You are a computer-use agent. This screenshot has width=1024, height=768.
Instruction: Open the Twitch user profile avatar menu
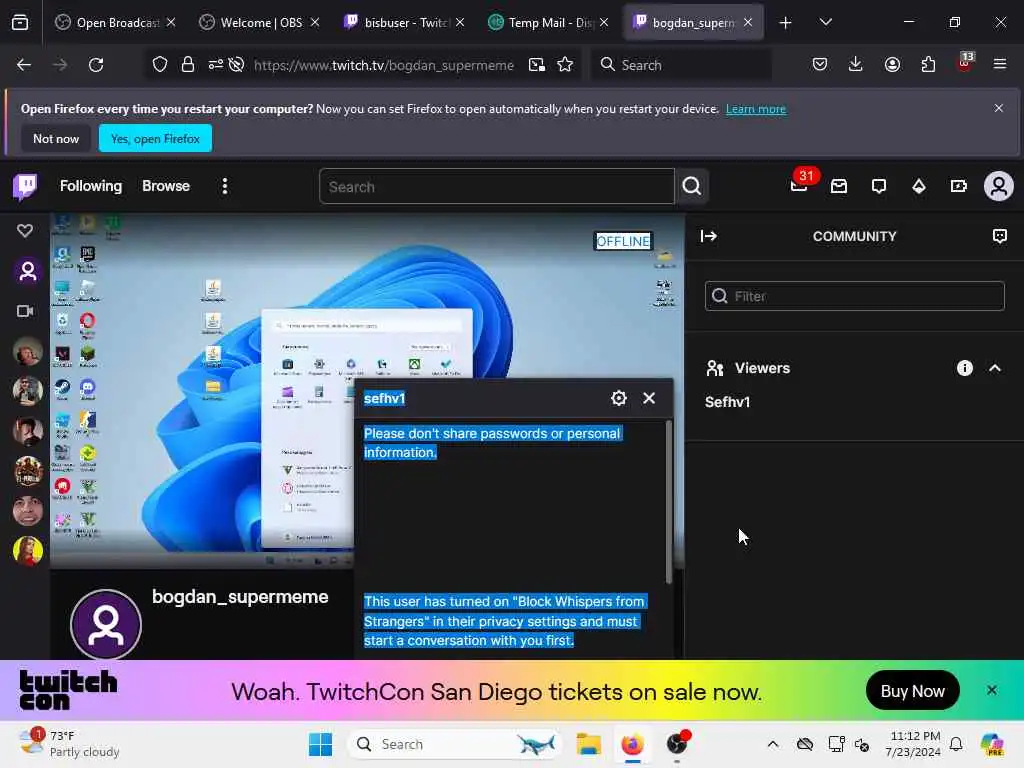point(999,187)
